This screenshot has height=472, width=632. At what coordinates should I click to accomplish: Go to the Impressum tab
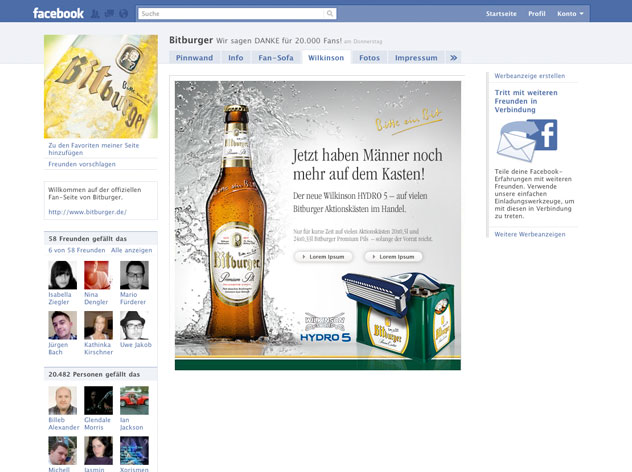[x=415, y=58]
